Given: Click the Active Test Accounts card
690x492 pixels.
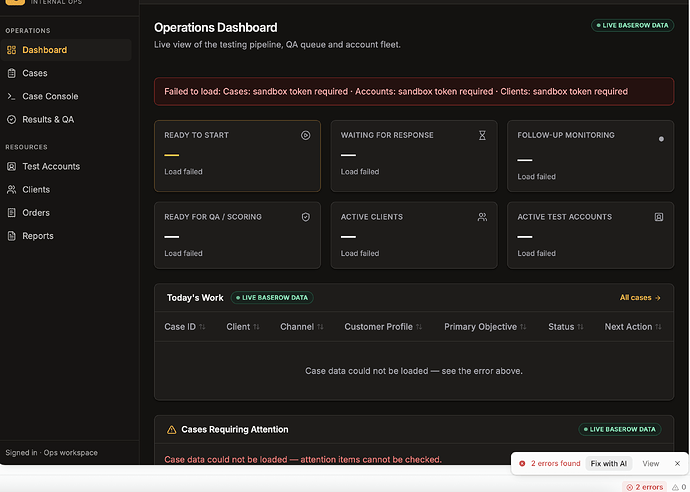Looking at the screenshot, I should pyautogui.click(x=590, y=235).
